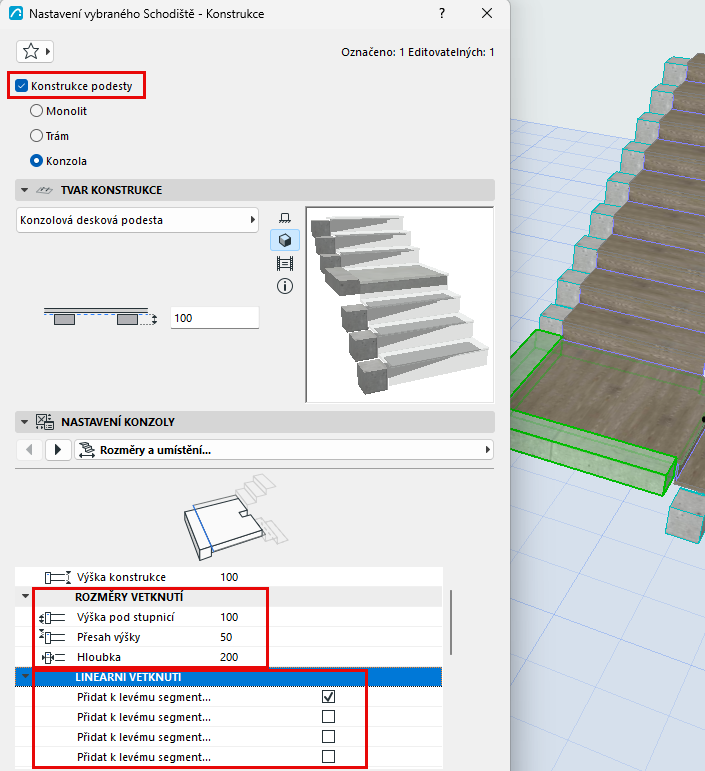Open the Konzolová desková podesta dropdown
The image size is (705, 771).
tap(137, 220)
